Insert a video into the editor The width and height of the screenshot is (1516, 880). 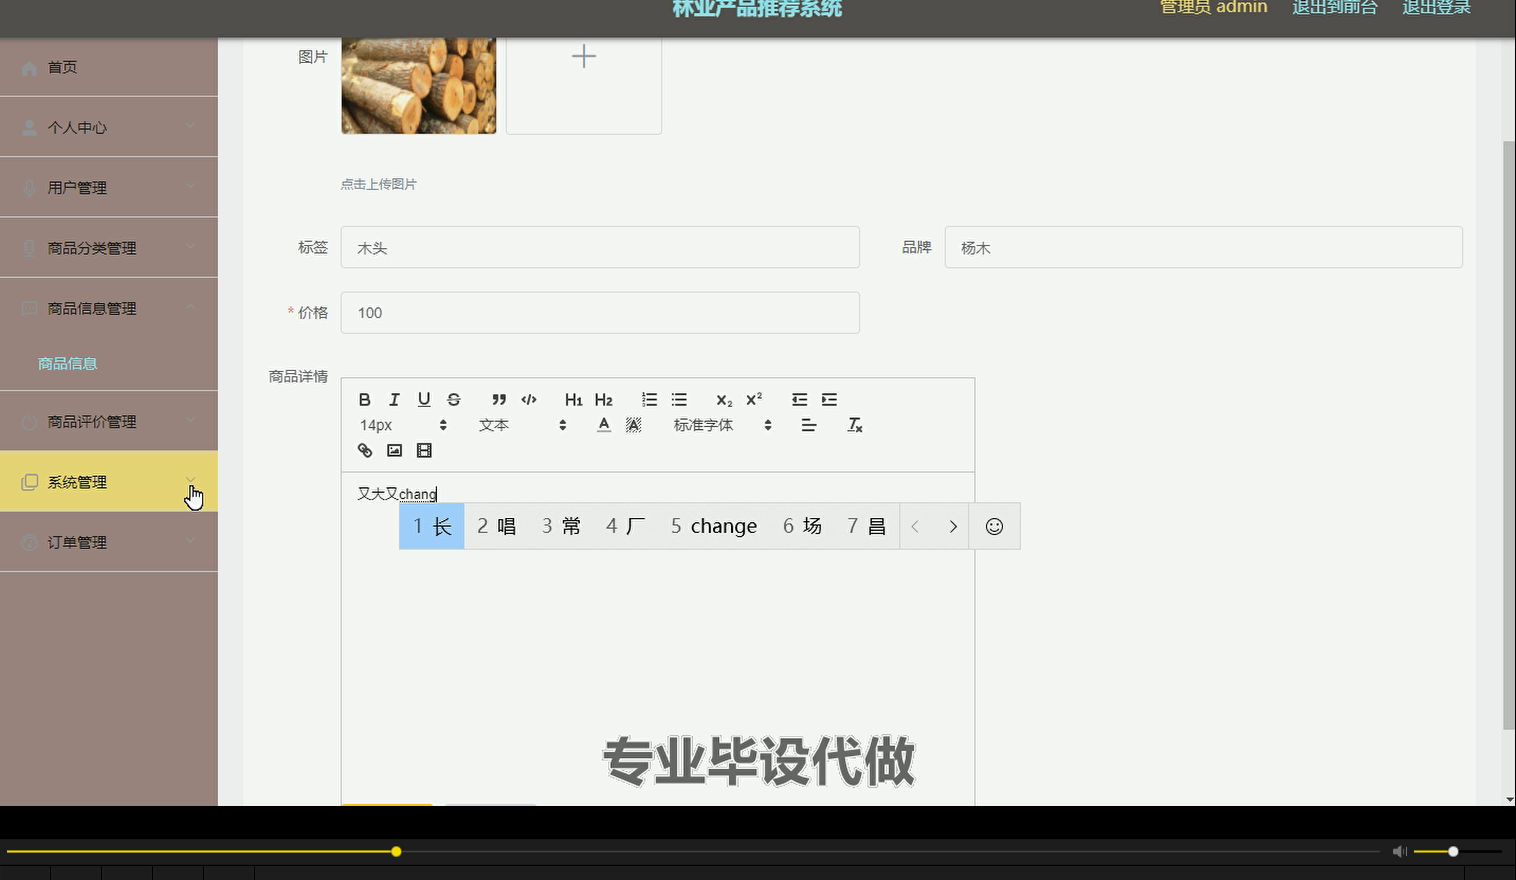(424, 450)
